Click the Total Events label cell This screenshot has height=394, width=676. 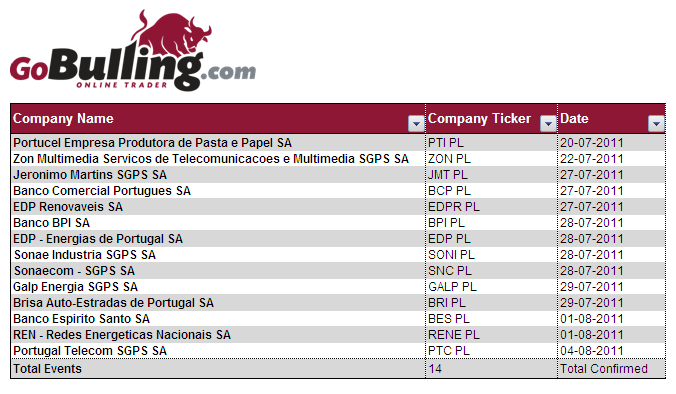coord(218,369)
